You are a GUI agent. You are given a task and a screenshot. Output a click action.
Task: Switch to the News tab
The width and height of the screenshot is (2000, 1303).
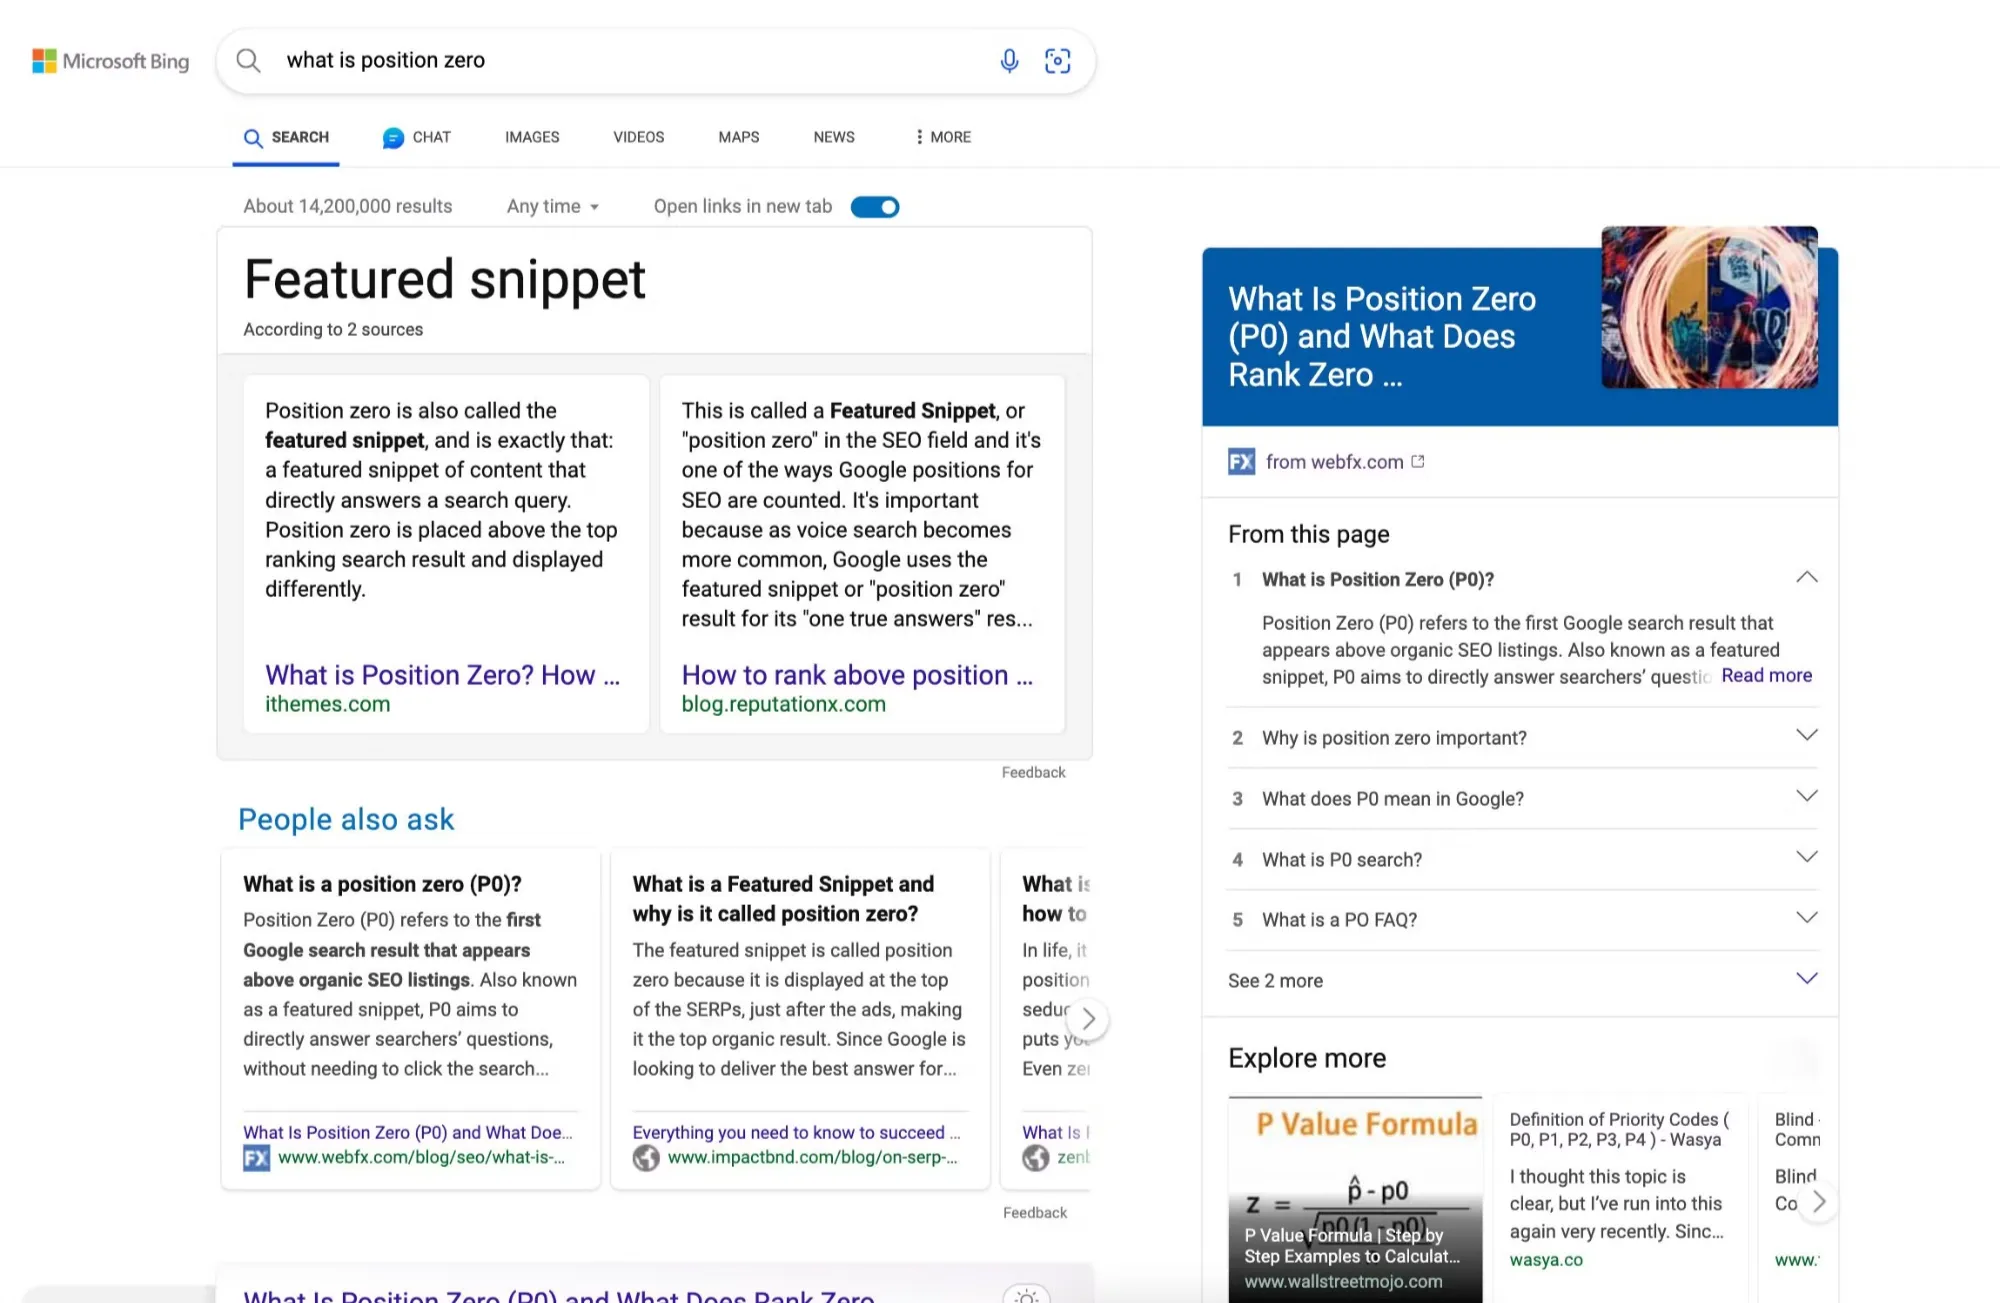[834, 137]
